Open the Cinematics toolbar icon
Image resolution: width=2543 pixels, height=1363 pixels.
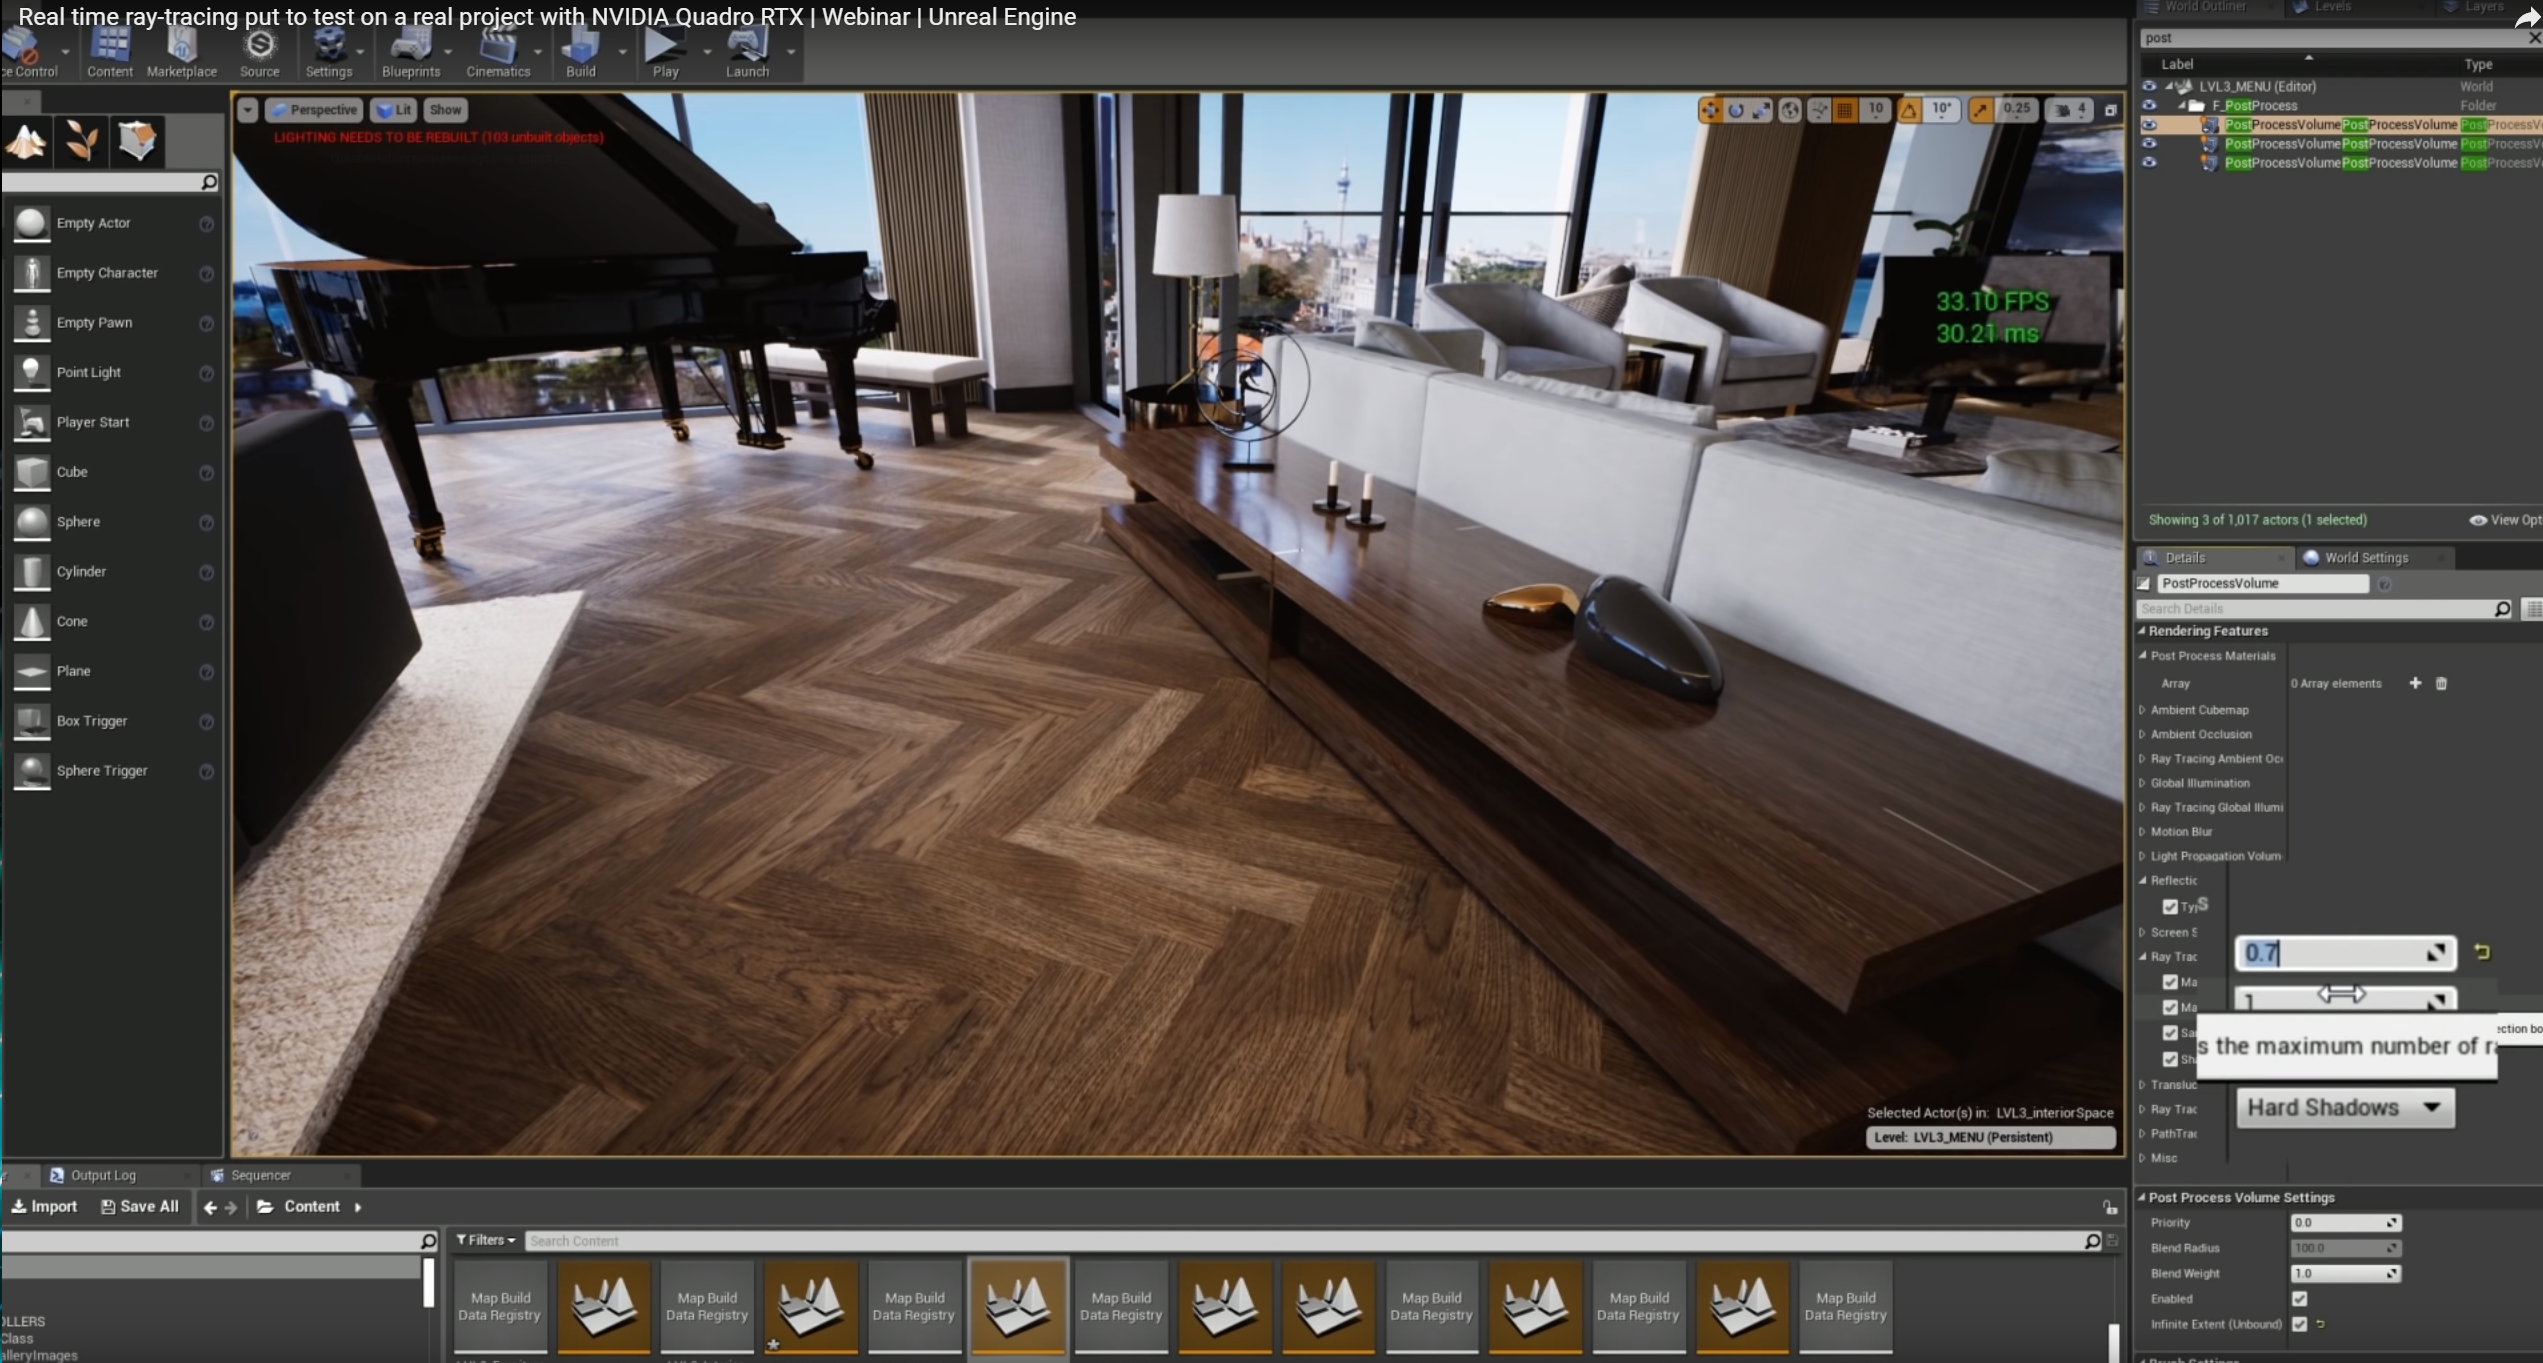(497, 50)
